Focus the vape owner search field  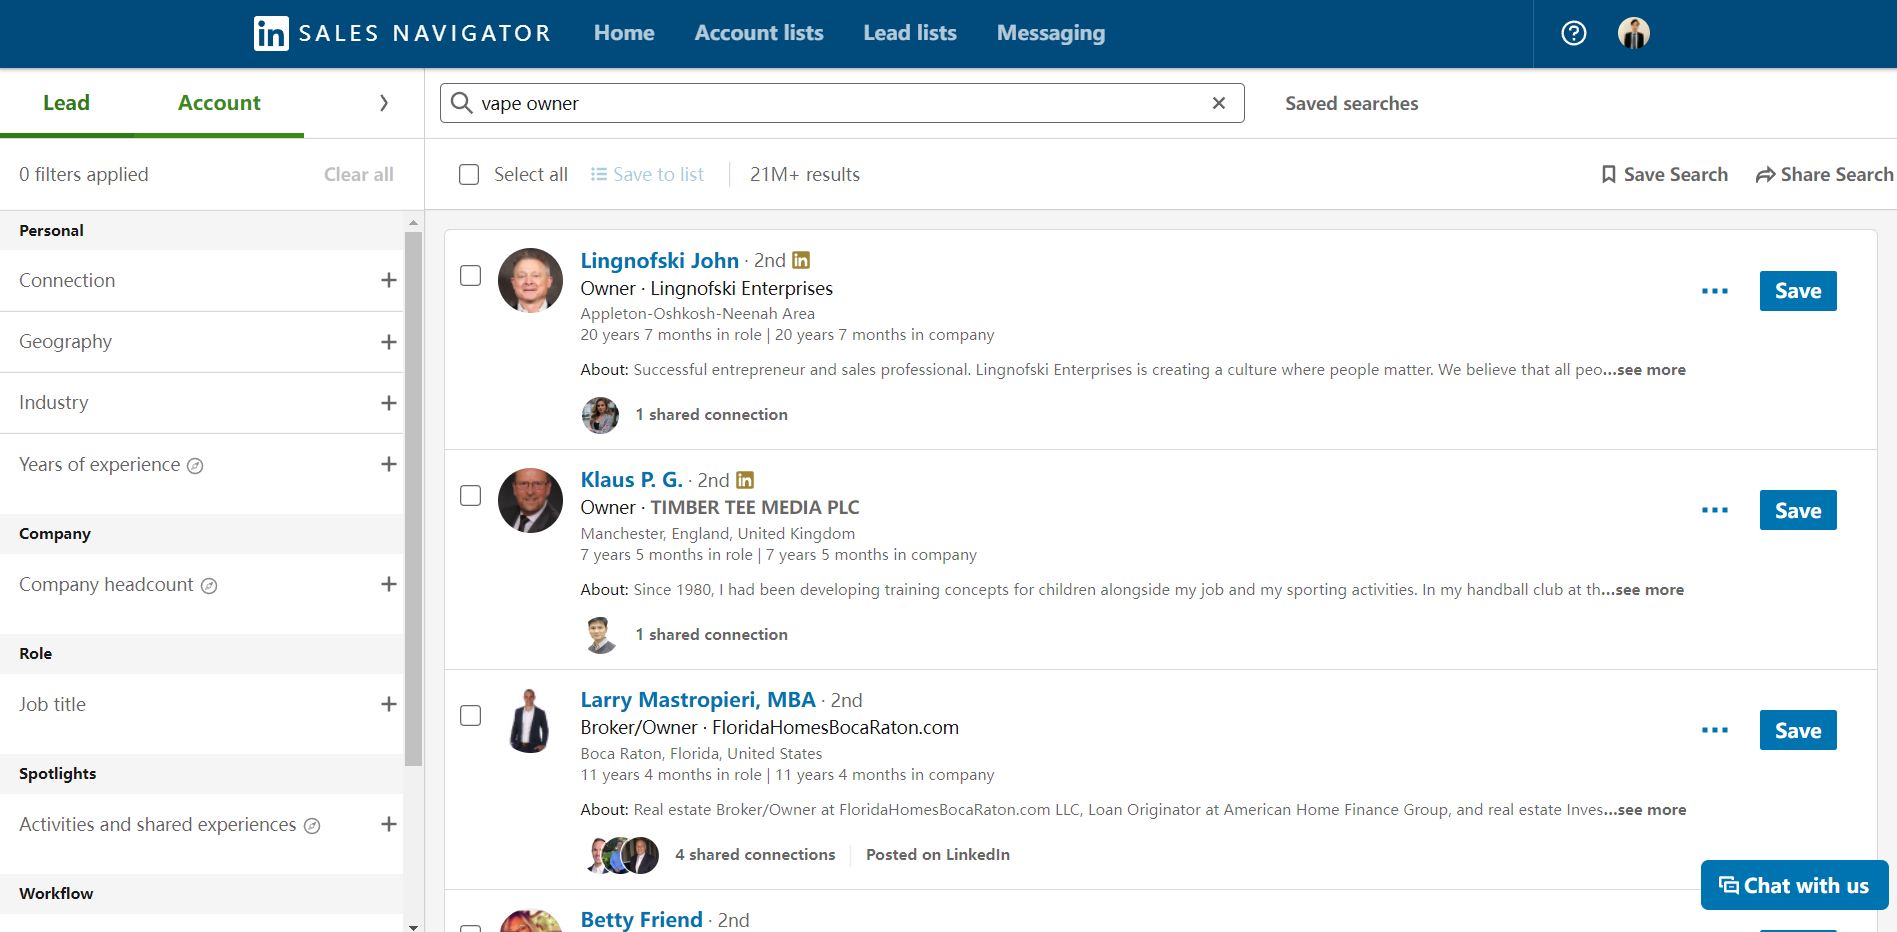(x=842, y=103)
